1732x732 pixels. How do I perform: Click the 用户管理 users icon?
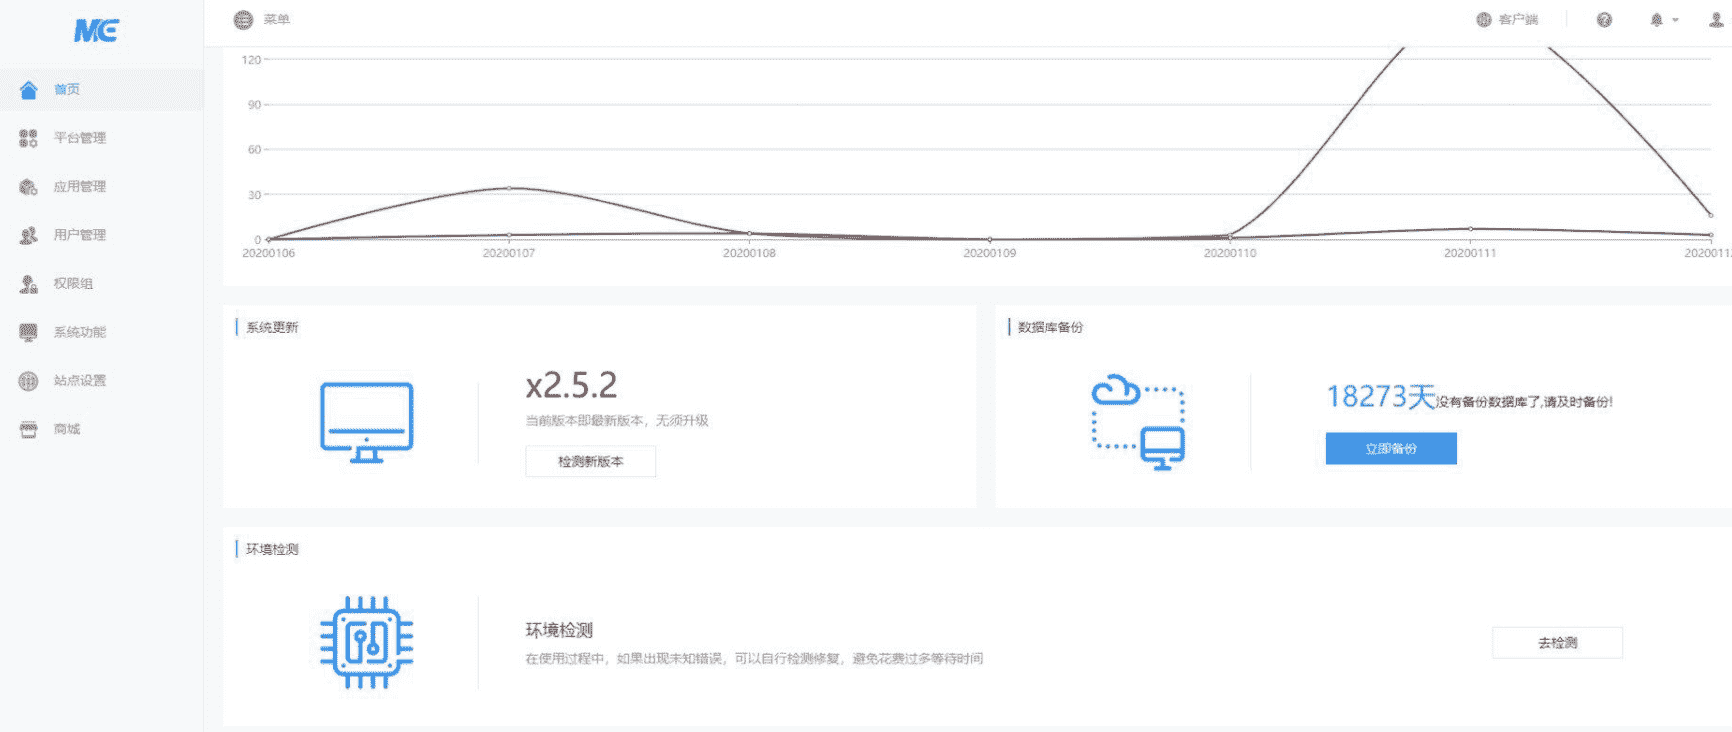click(29, 235)
